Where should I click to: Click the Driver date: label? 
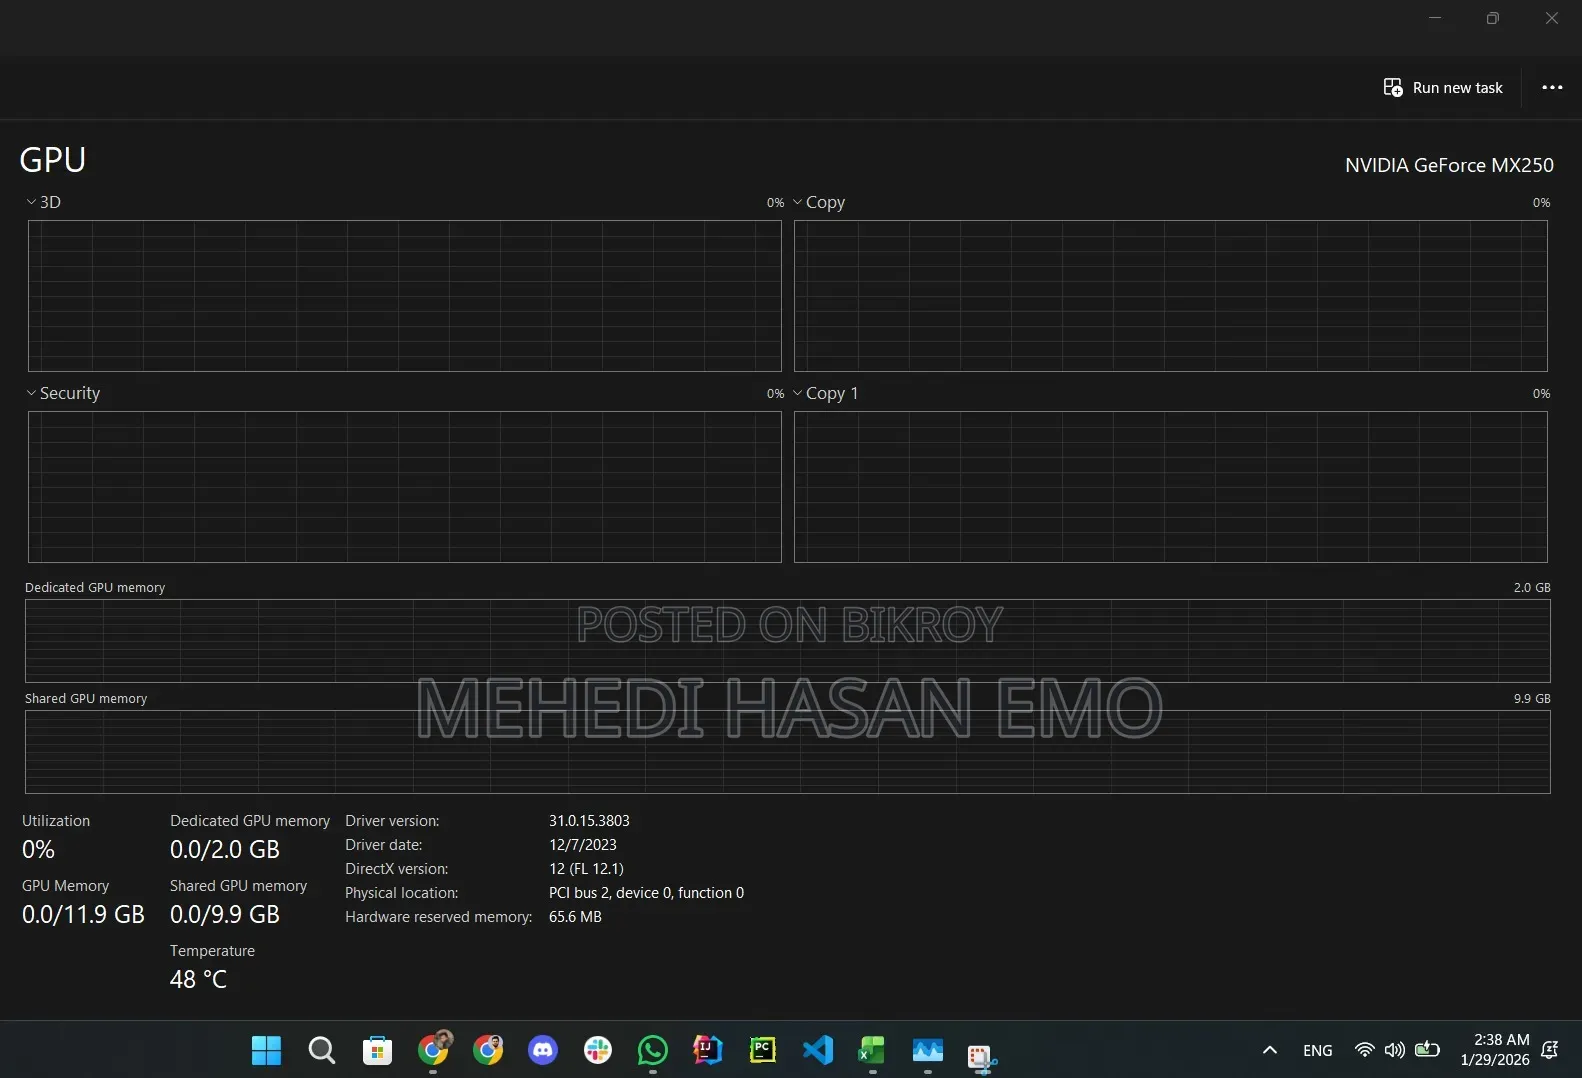pos(384,845)
